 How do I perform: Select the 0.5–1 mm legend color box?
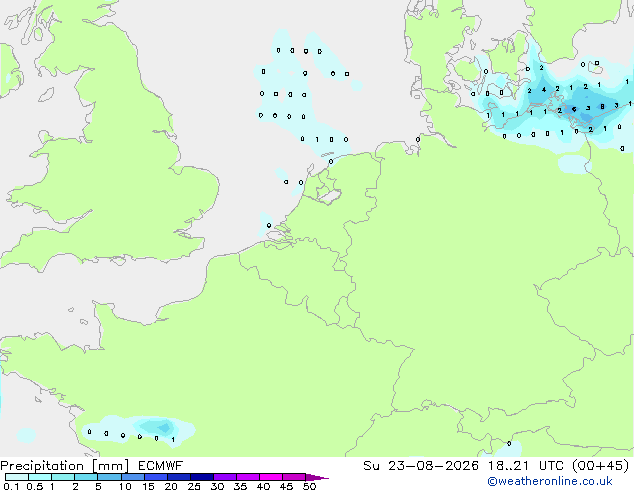tap(40, 477)
